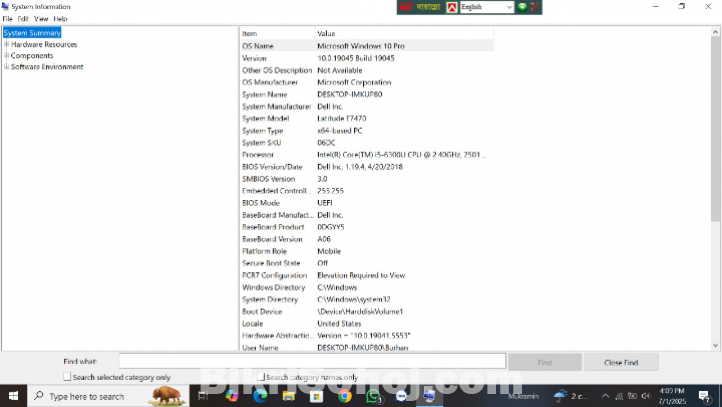Open the Windows Start menu
Image resolution: width=722 pixels, height=407 pixels.
(x=13, y=396)
